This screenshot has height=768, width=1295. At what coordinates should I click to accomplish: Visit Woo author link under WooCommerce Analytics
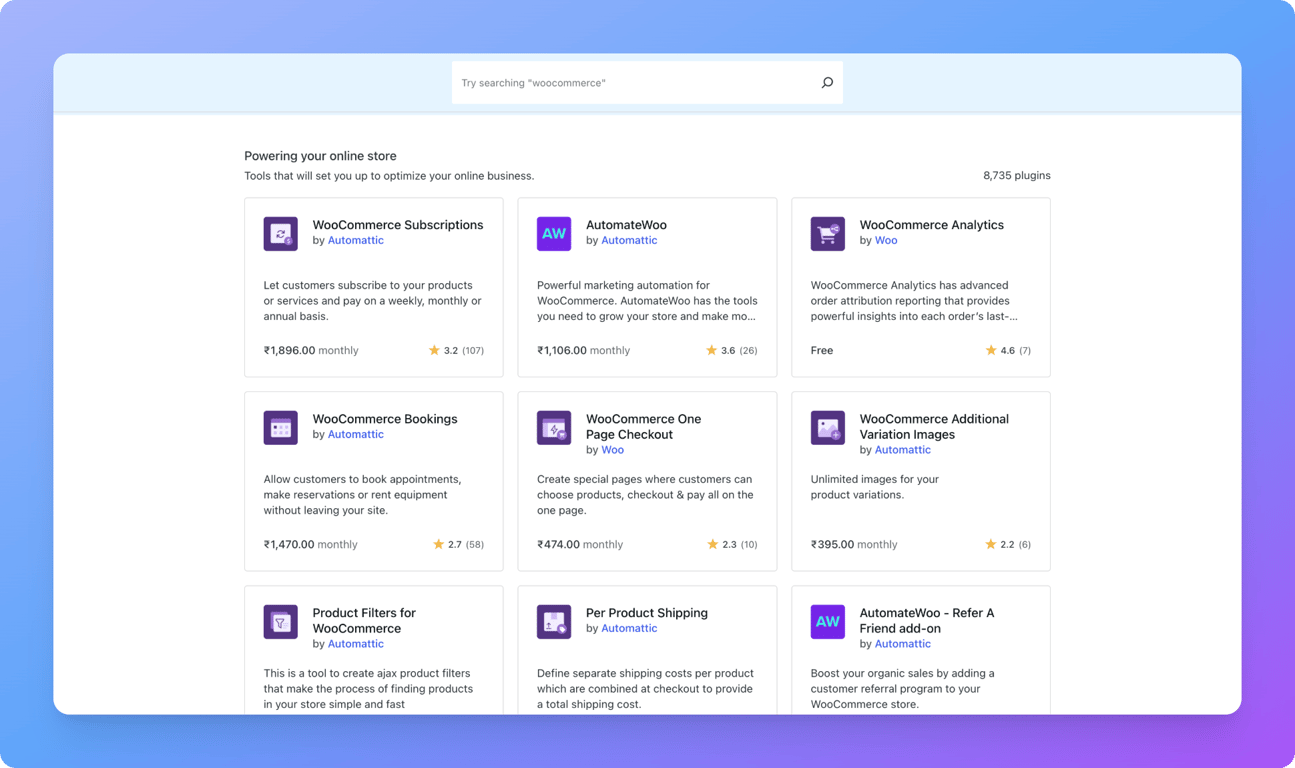(886, 241)
